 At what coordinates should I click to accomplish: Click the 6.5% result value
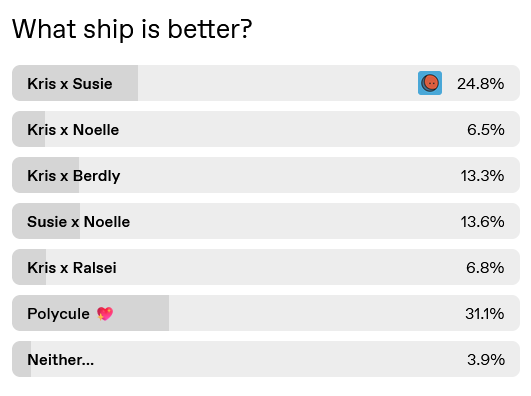(x=486, y=130)
